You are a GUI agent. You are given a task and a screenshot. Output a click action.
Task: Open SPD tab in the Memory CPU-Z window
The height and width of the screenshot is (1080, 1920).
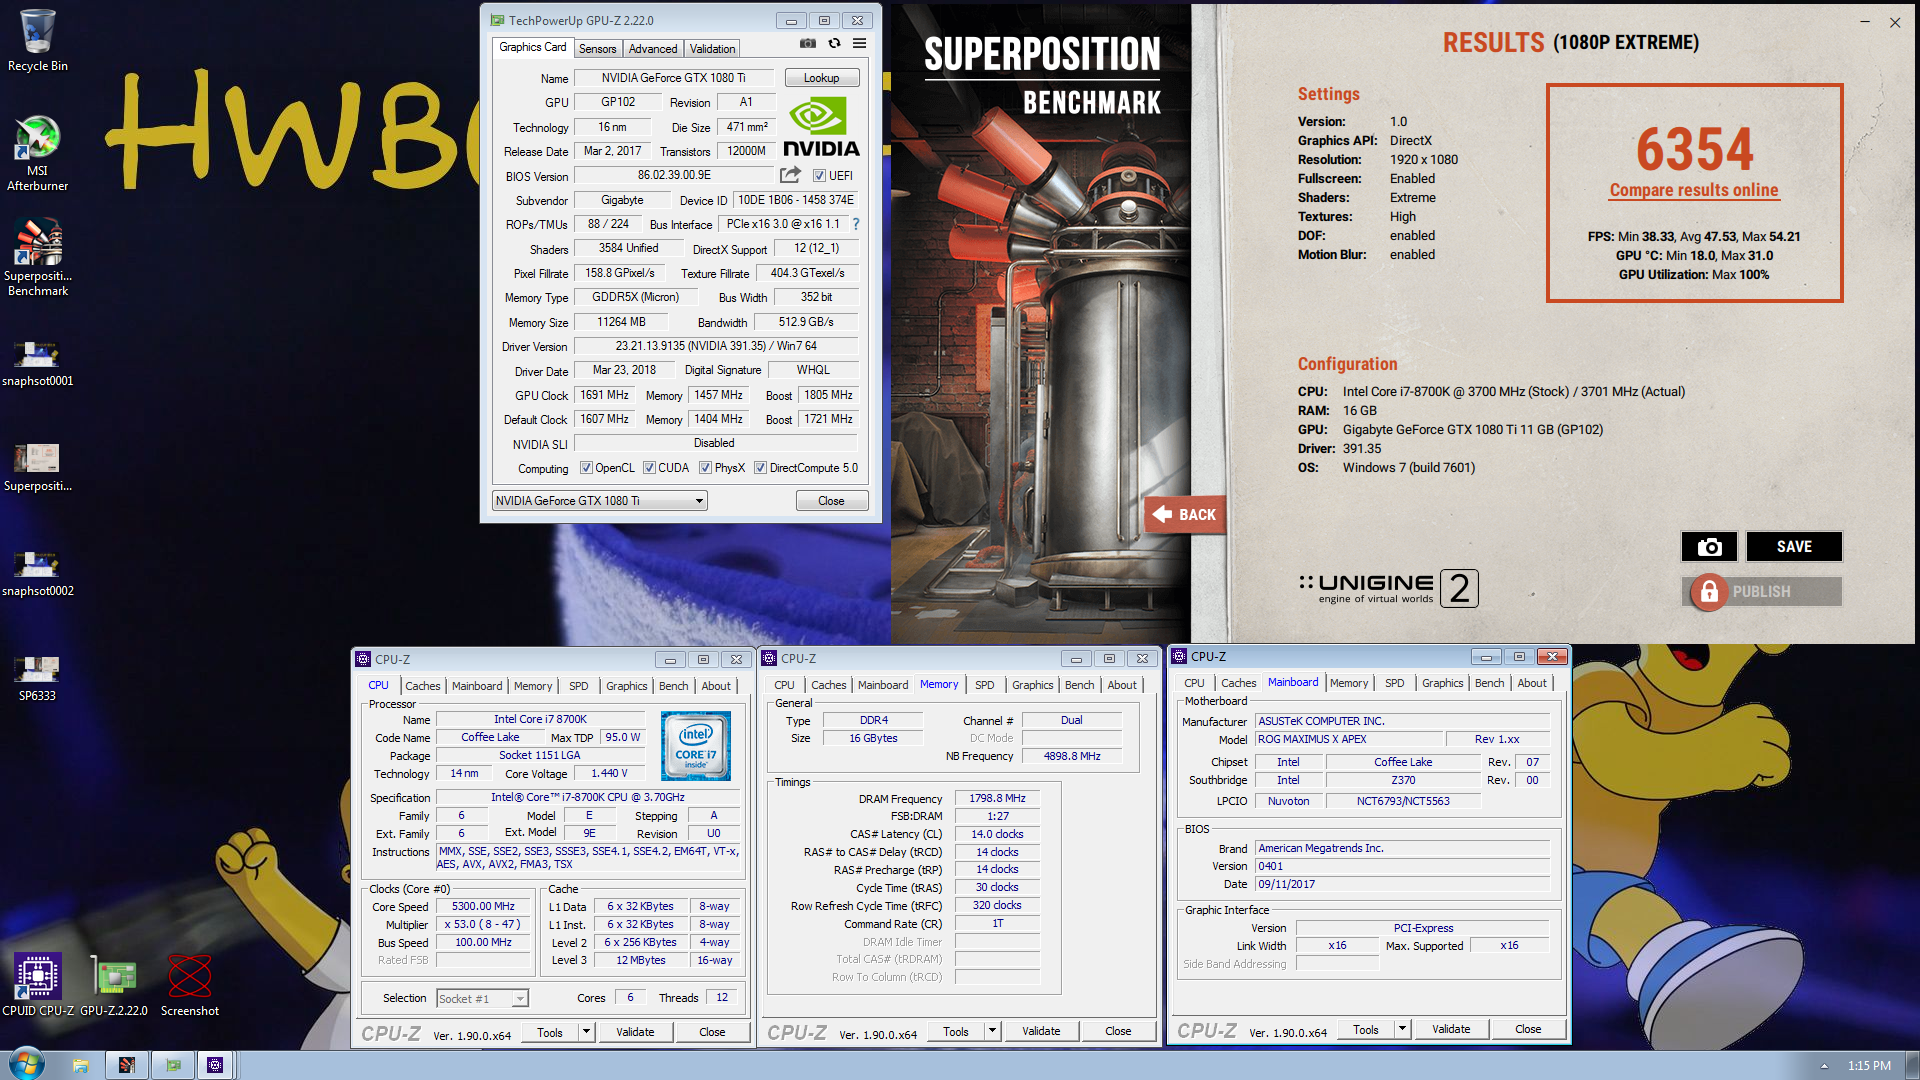[985, 685]
